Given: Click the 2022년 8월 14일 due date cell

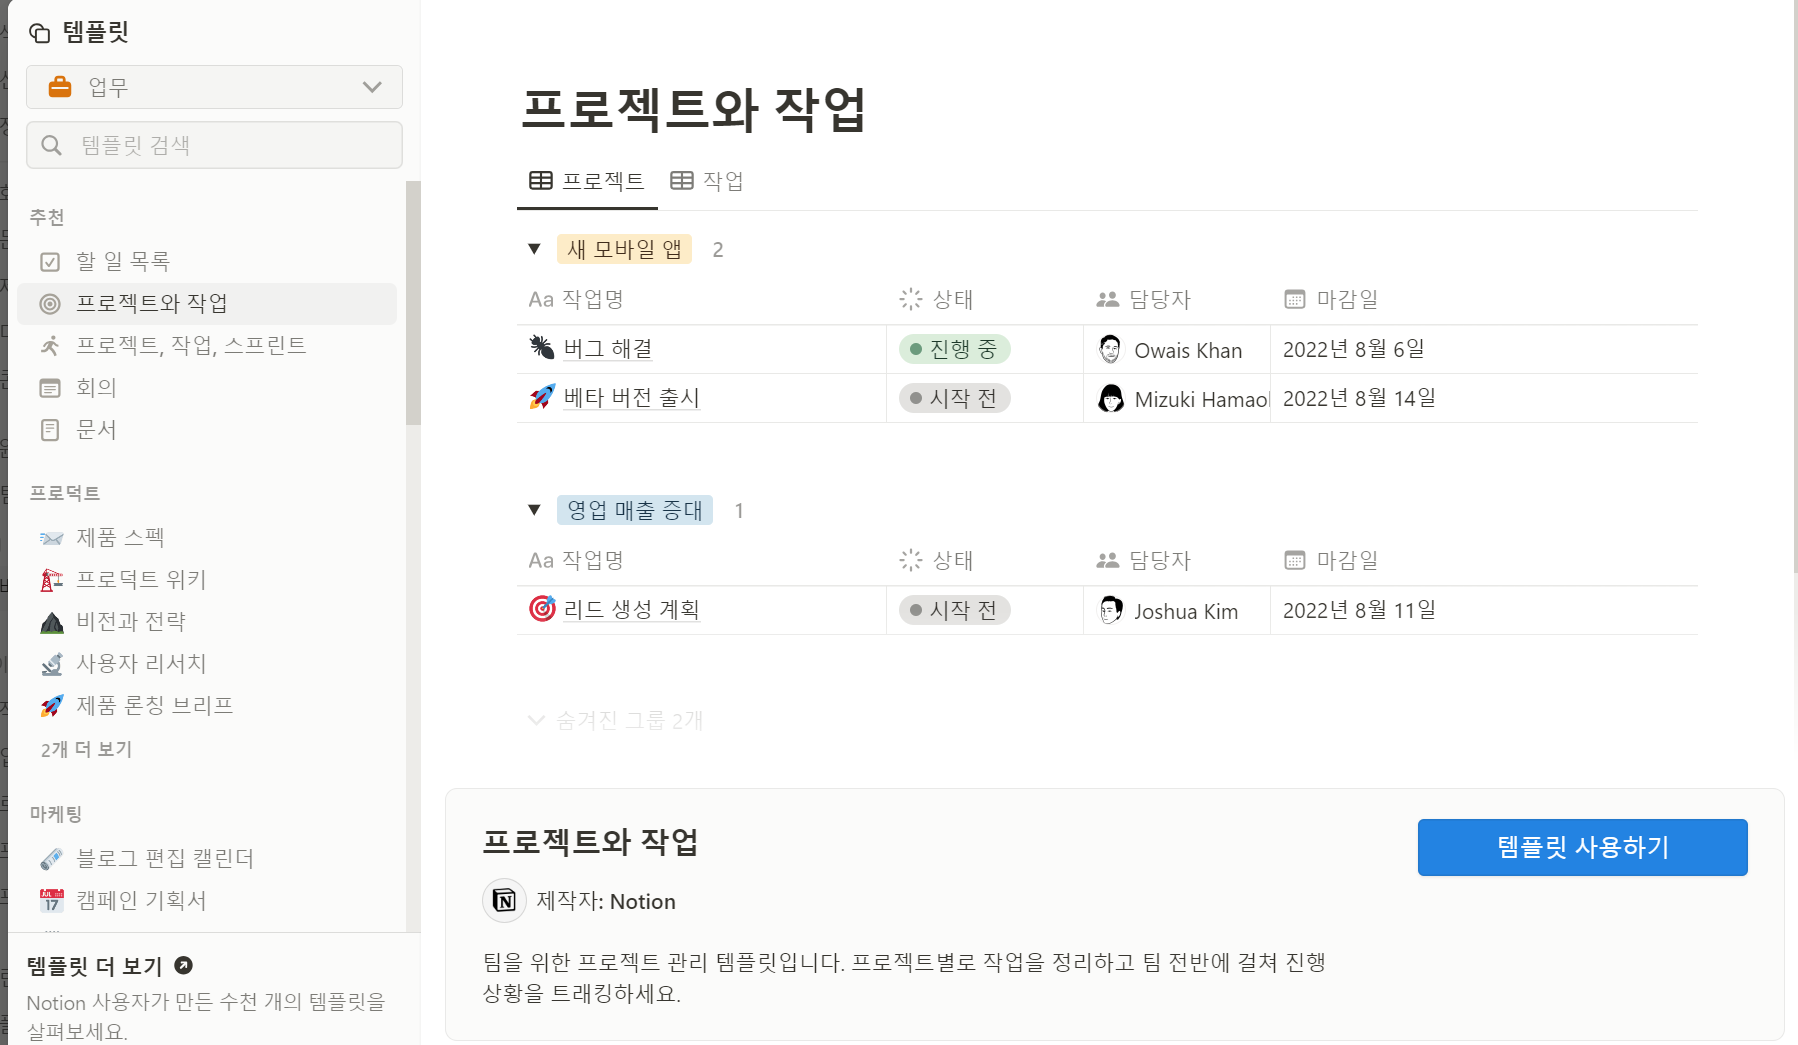Looking at the screenshot, I should 1484,398.
